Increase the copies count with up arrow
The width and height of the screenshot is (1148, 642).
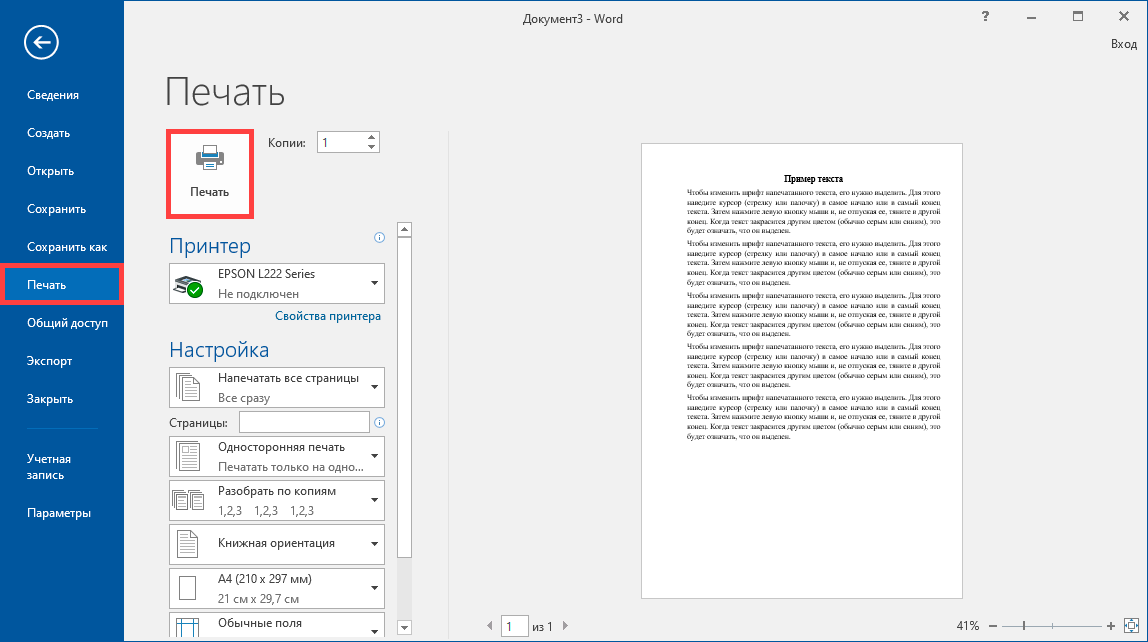coord(372,137)
